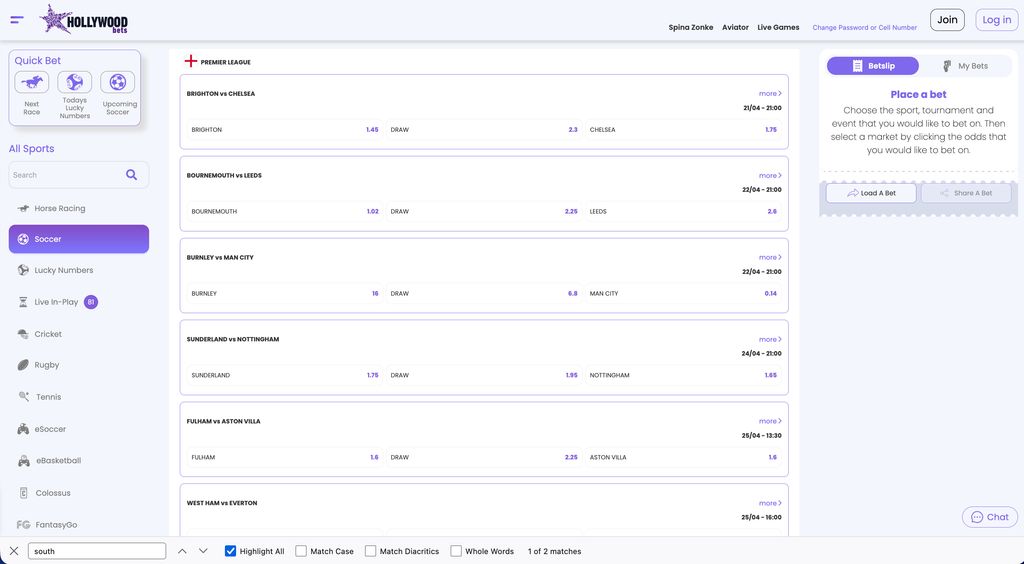Open Spina Zonke link
This screenshot has height=564, width=1024.
690,27
